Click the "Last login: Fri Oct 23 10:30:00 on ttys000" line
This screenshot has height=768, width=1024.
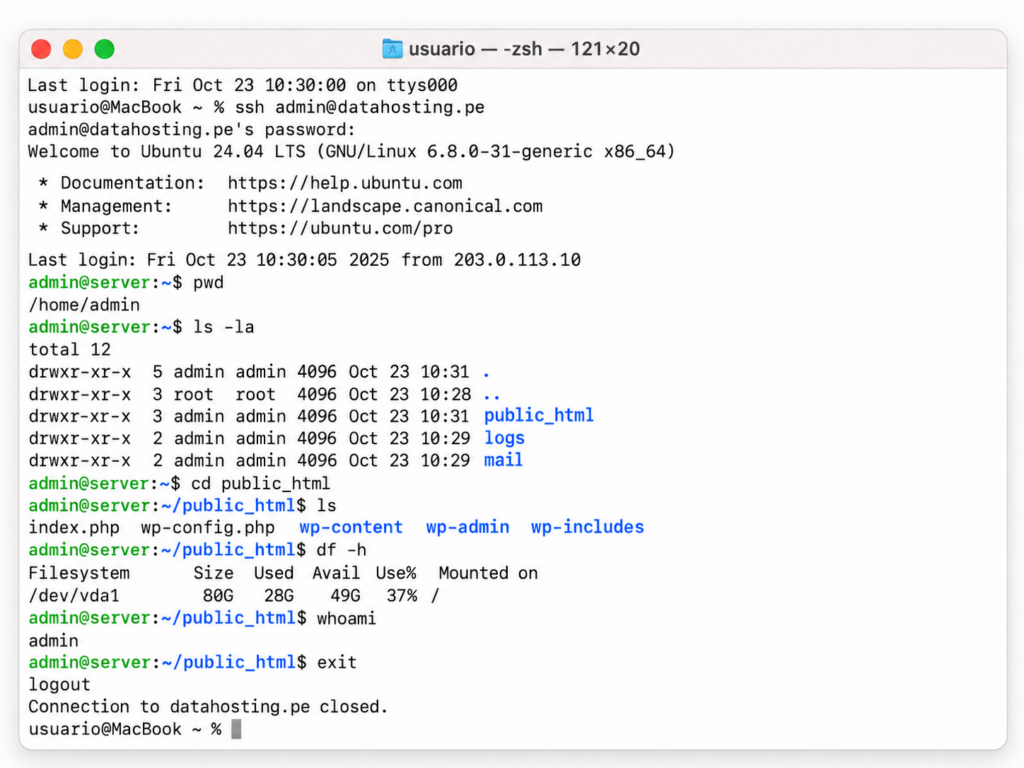[242, 85]
